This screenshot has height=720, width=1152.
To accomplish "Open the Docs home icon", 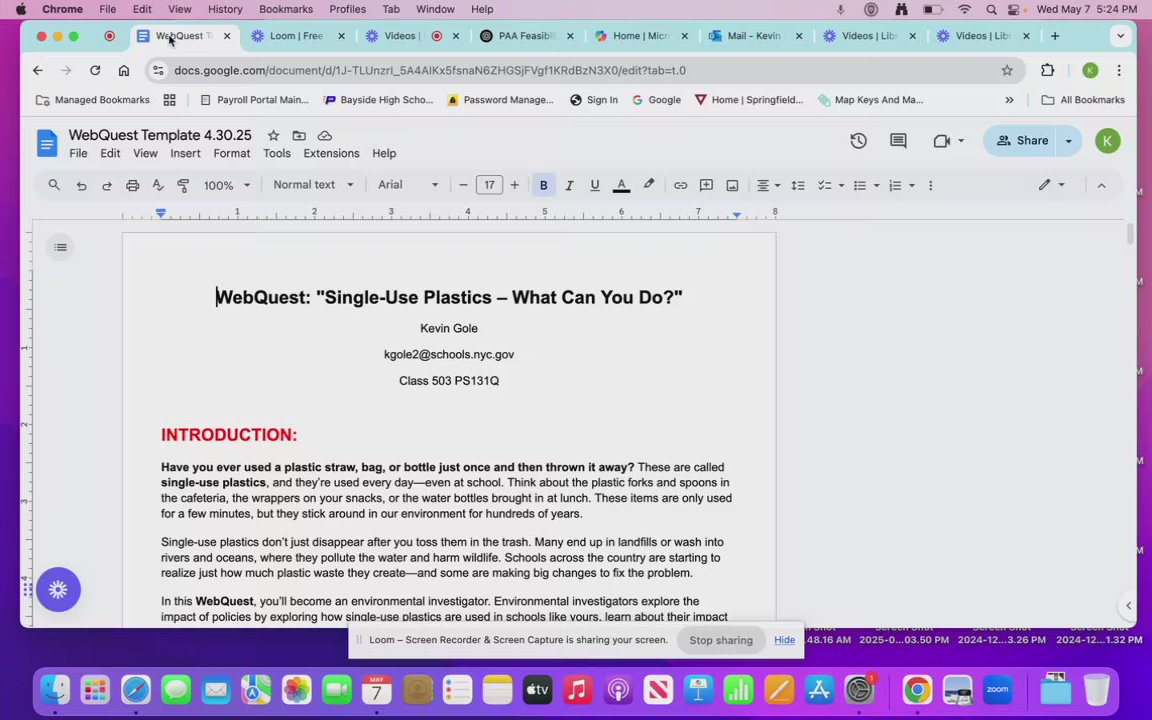I will 47,143.
